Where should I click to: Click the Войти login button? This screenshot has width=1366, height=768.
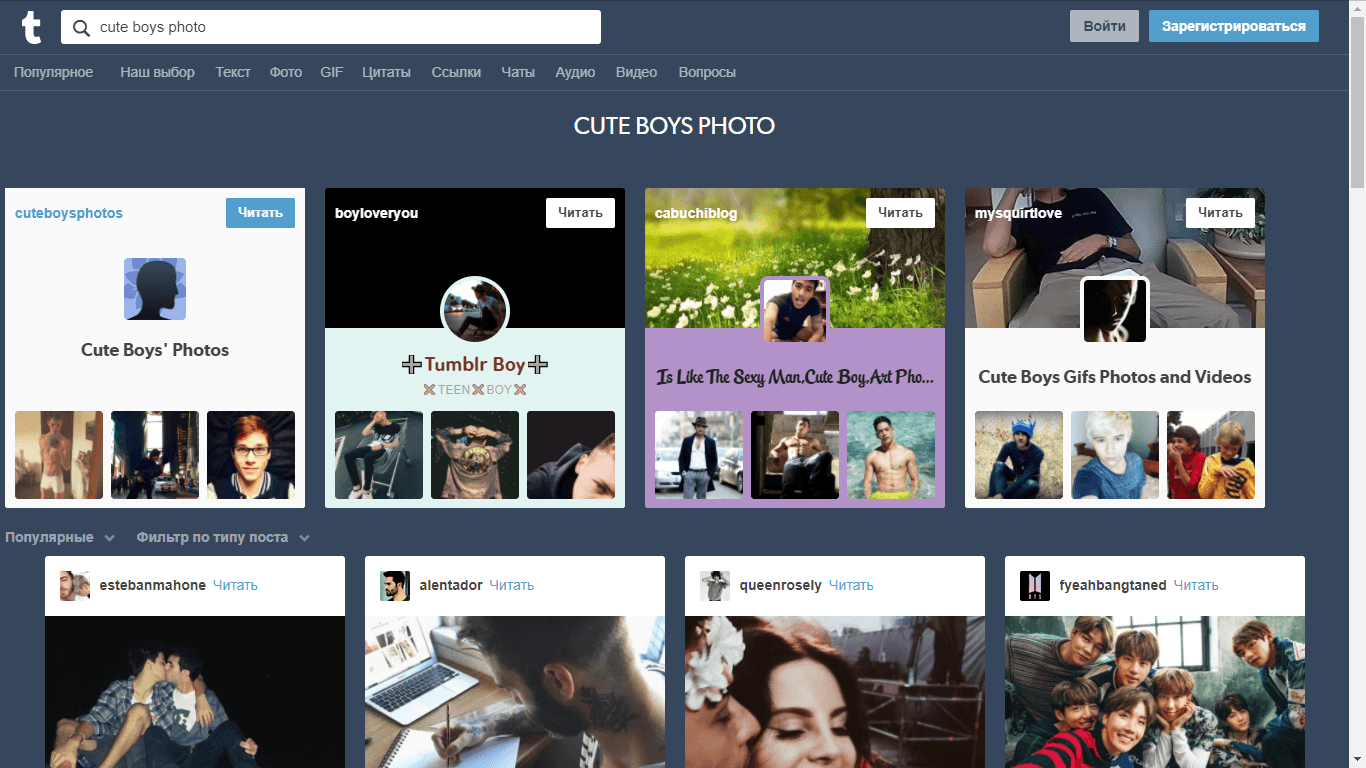(1104, 27)
